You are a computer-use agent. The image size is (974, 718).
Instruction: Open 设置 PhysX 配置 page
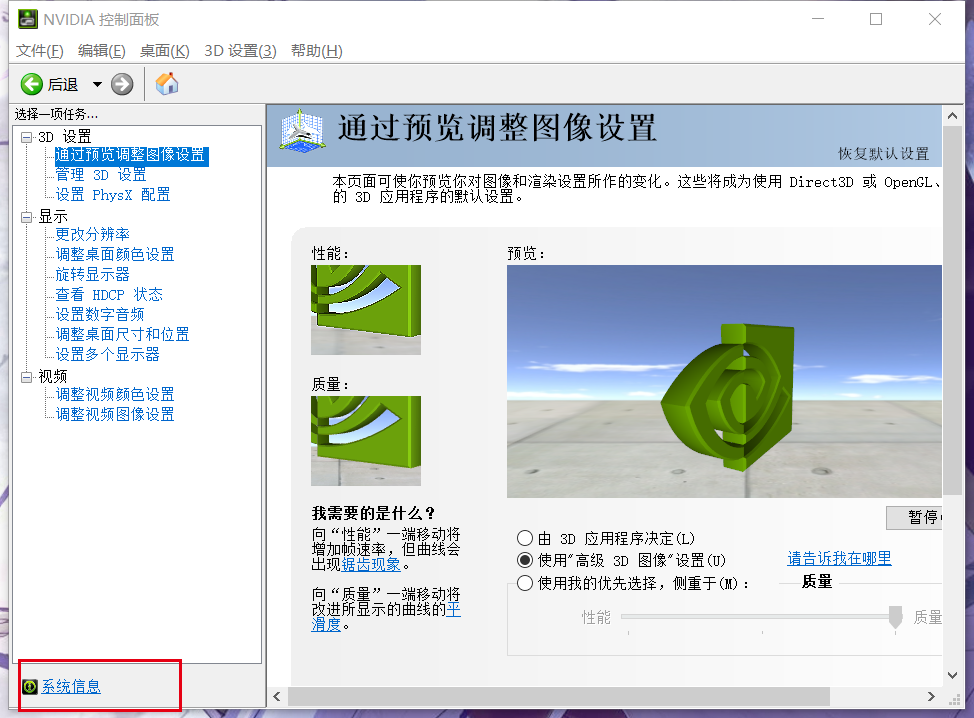(112, 194)
